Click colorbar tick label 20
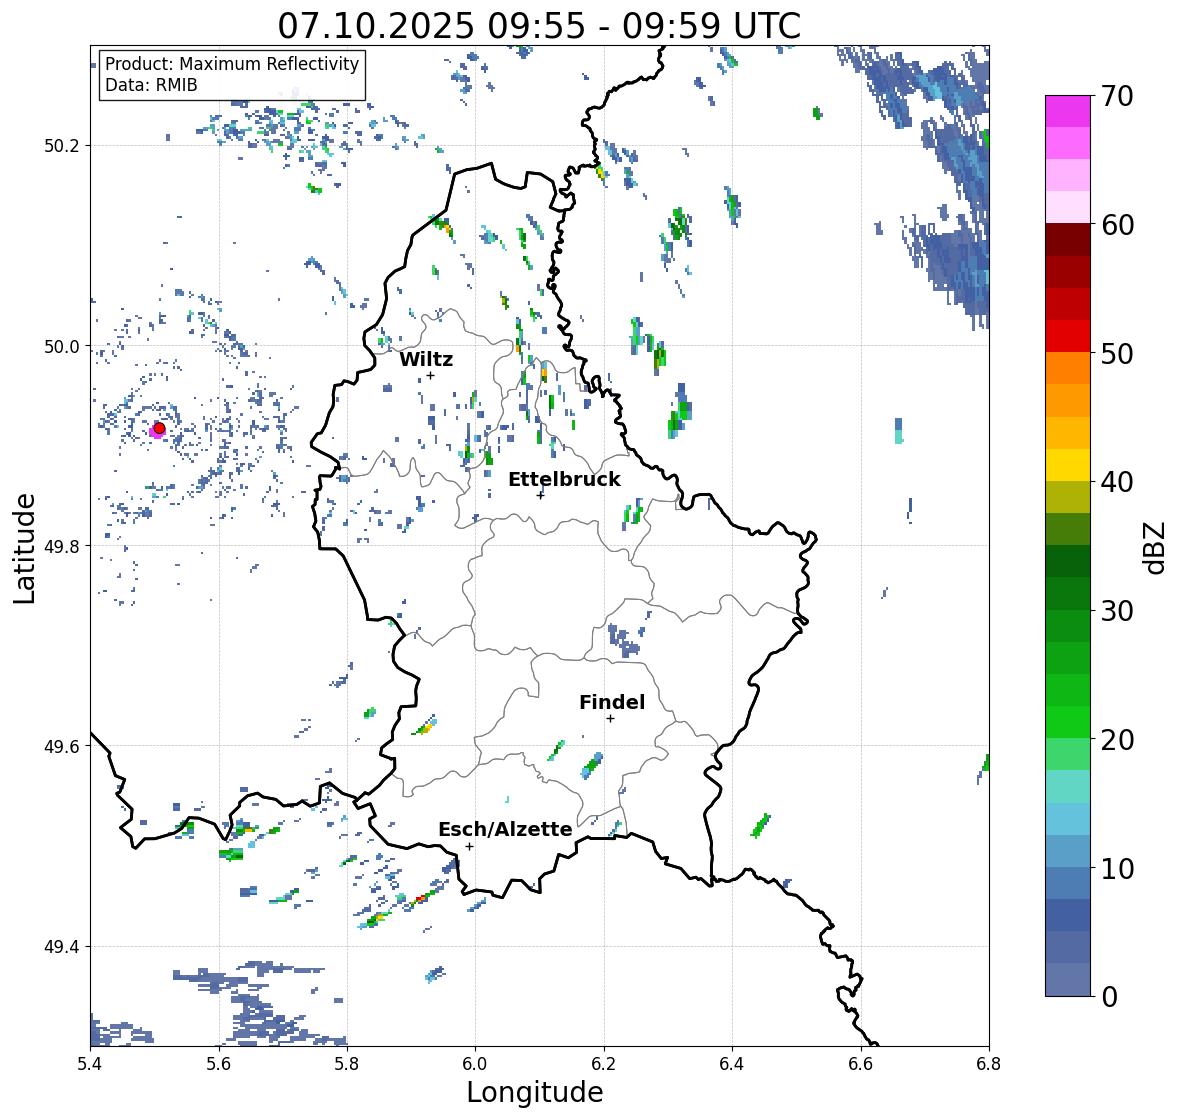This screenshot has height=1117, width=1179. tap(1117, 740)
